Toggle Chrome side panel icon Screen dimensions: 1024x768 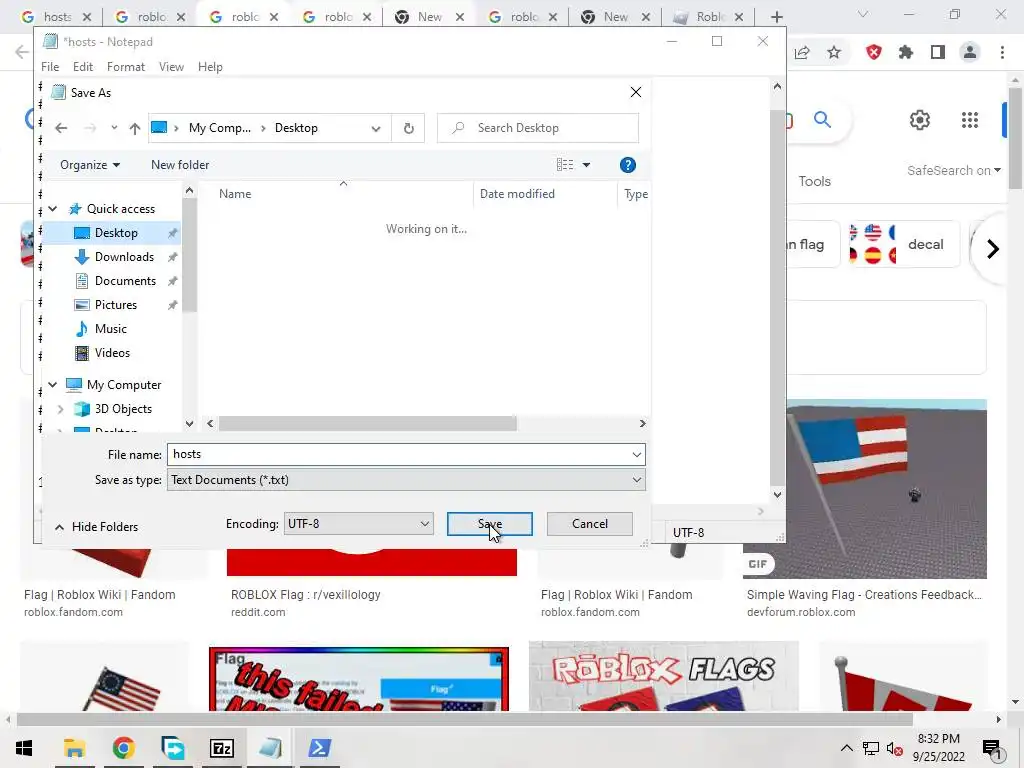938,52
